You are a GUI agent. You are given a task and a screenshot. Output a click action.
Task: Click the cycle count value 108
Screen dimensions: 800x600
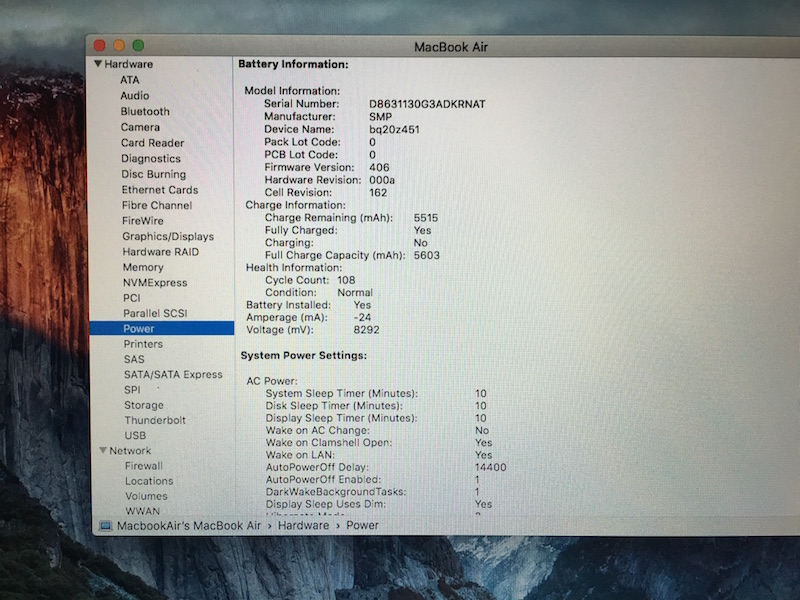(x=346, y=280)
